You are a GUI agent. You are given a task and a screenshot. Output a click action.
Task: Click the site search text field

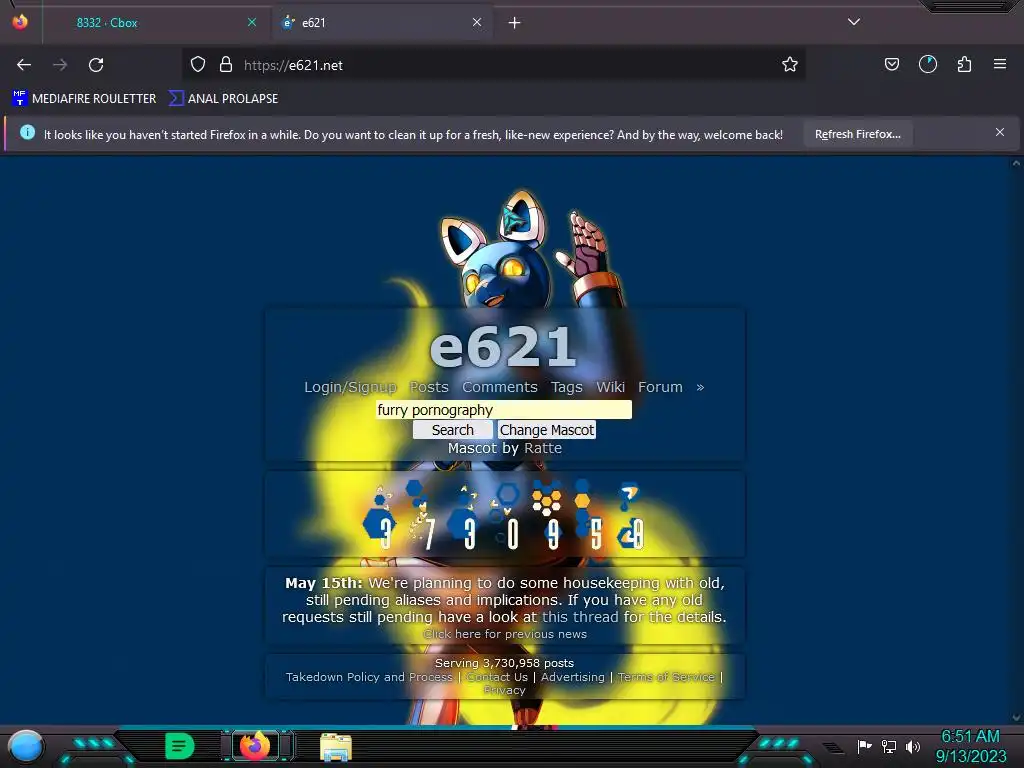(x=504, y=409)
